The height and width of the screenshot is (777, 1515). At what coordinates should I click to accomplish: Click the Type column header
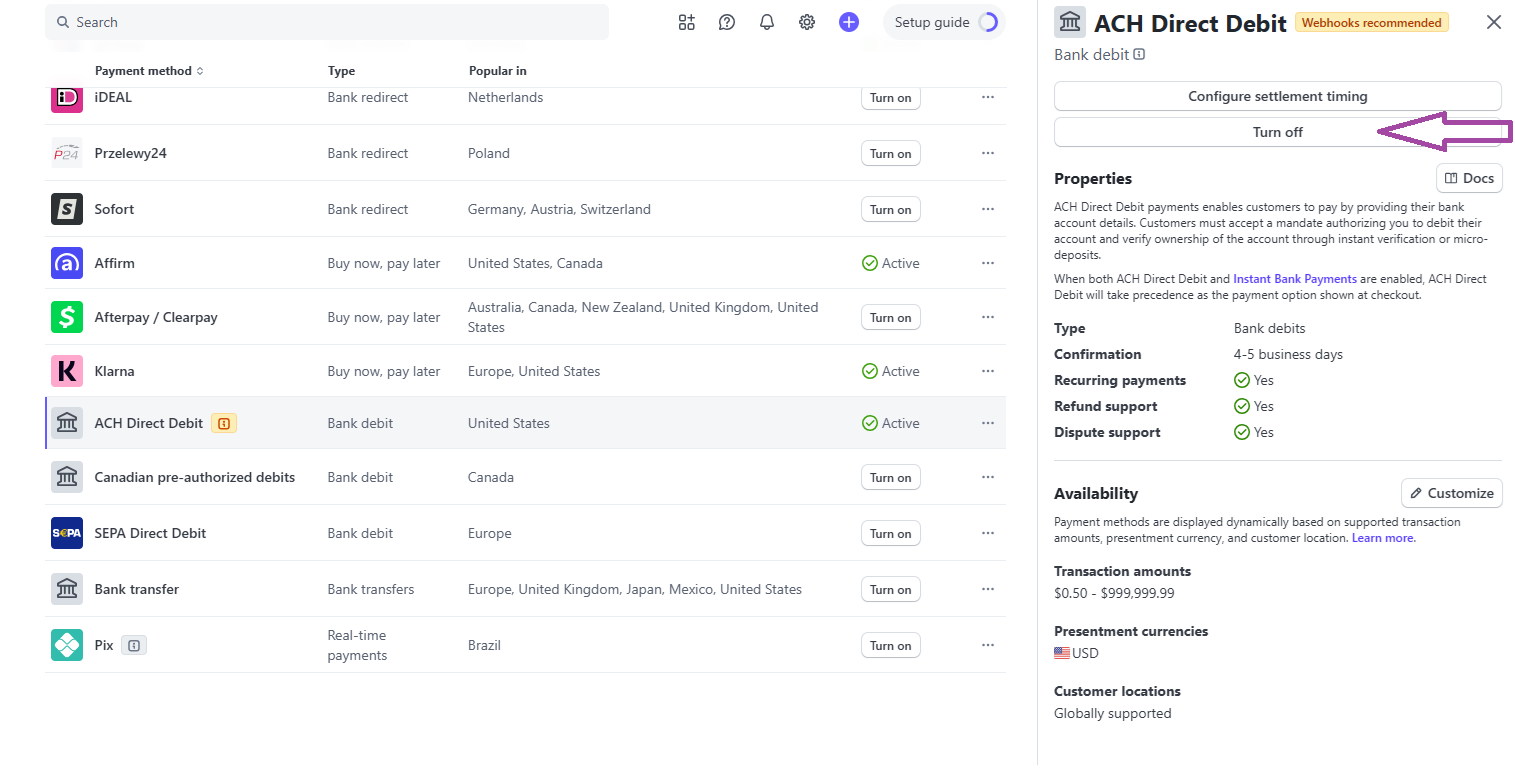341,71
